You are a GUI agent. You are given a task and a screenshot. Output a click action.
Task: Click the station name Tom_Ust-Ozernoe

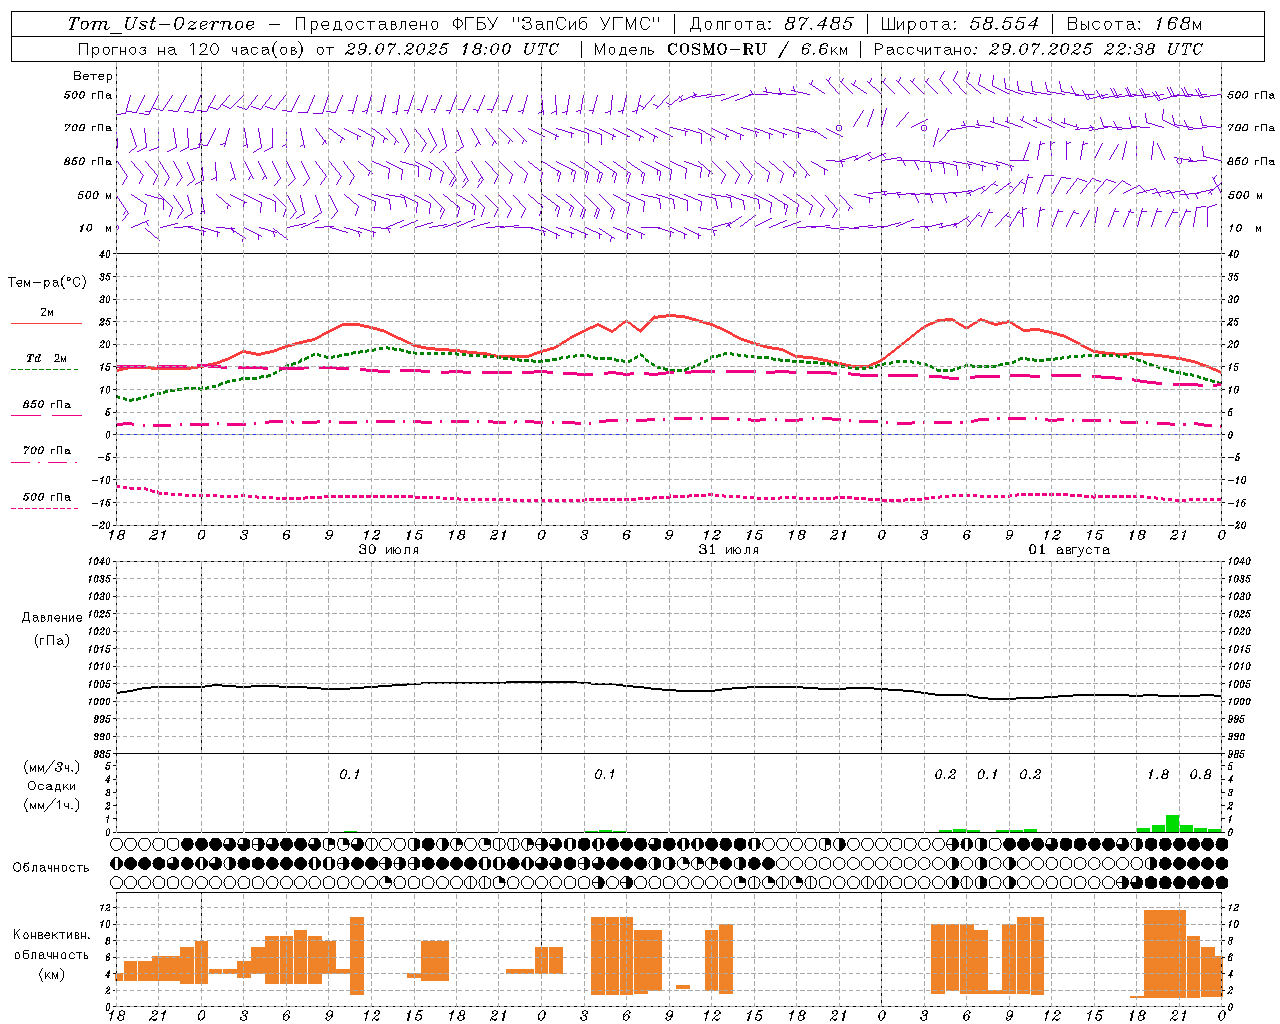[x=161, y=24]
